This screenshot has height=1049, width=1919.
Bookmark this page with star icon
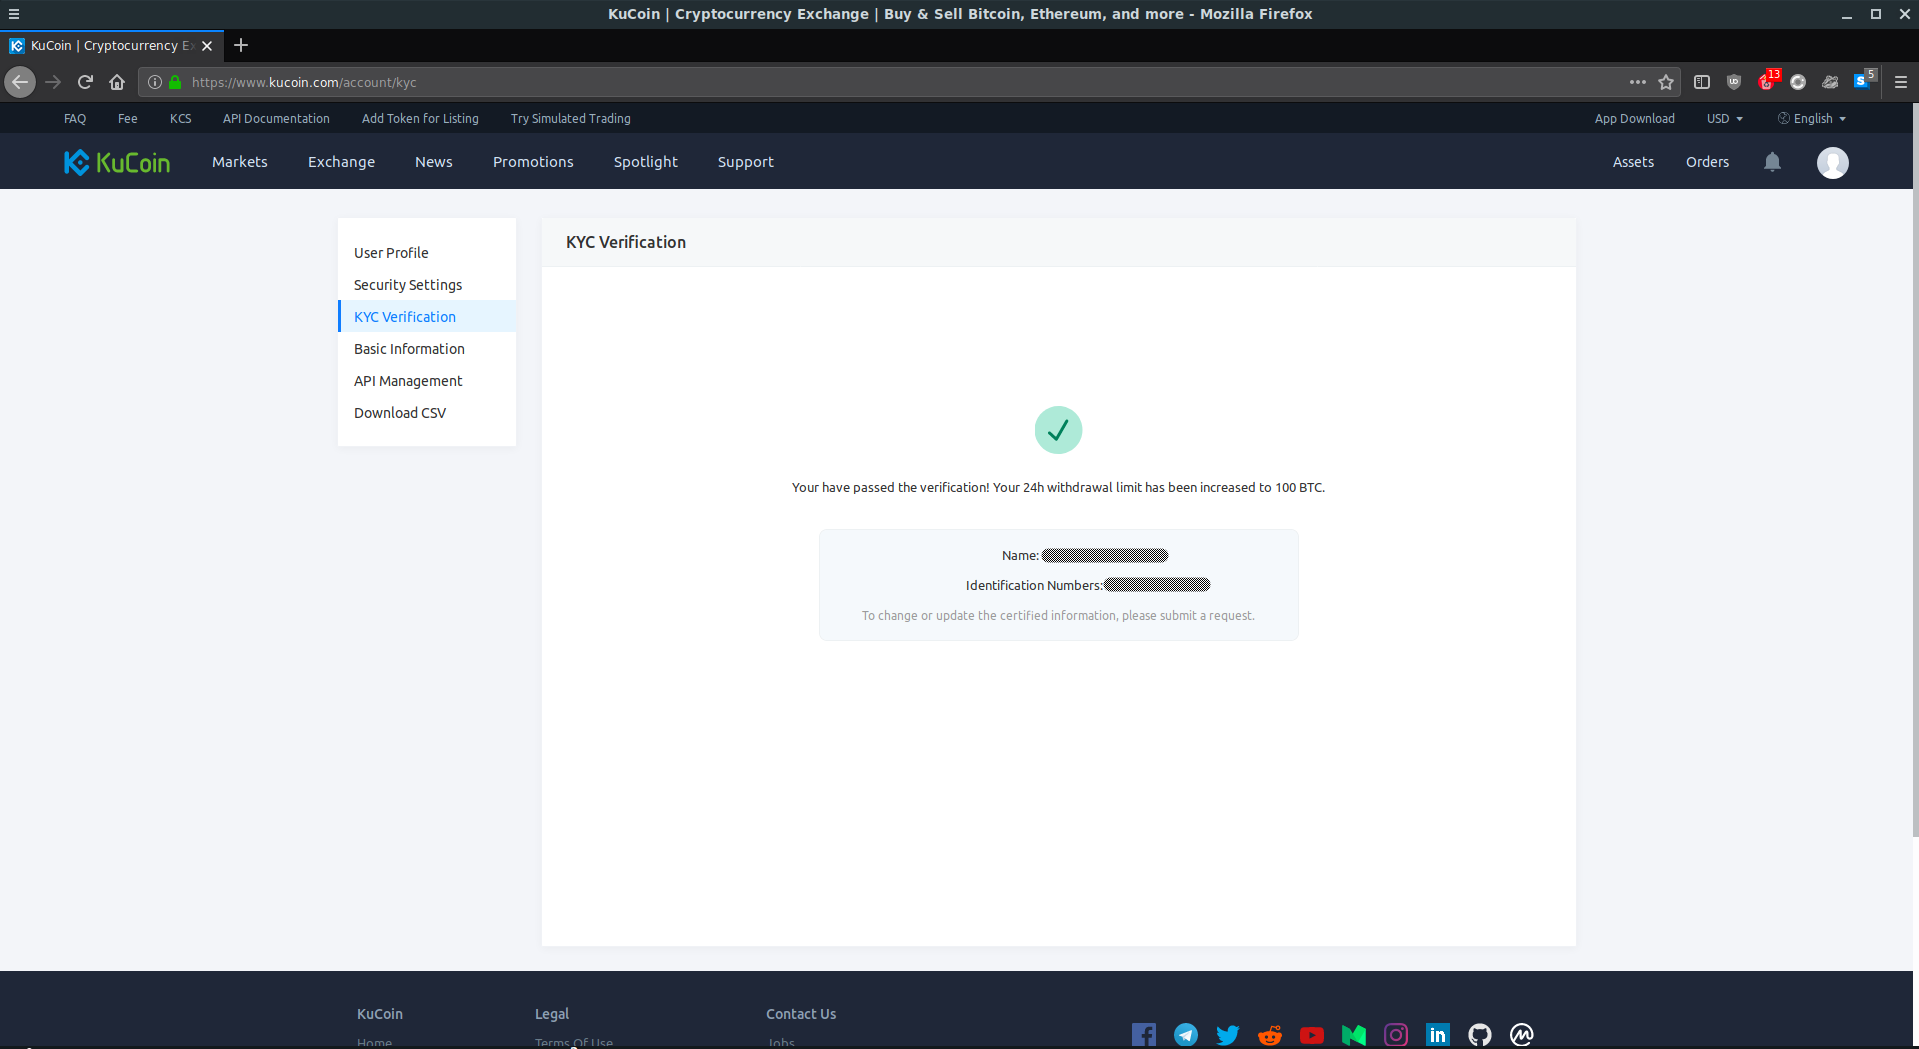(1666, 82)
